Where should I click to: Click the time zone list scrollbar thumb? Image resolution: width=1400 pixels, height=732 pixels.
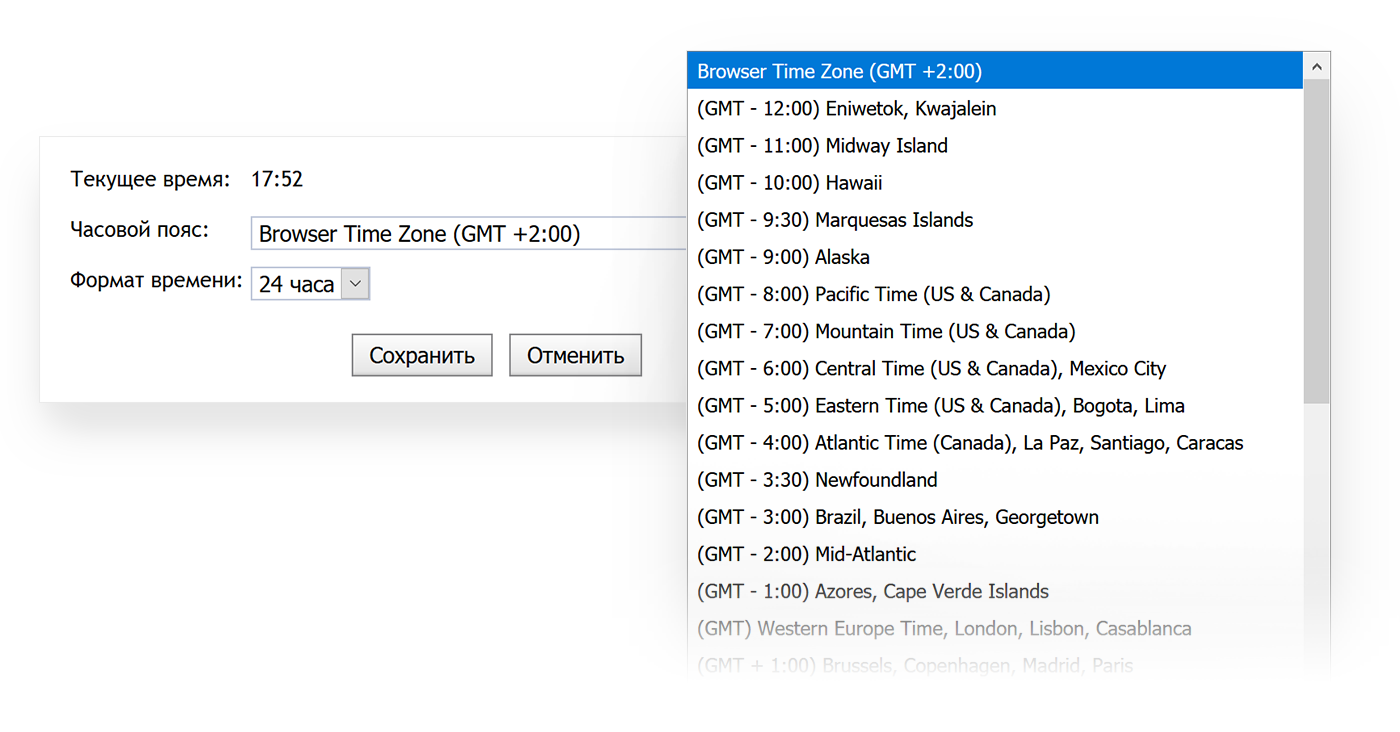1316,240
